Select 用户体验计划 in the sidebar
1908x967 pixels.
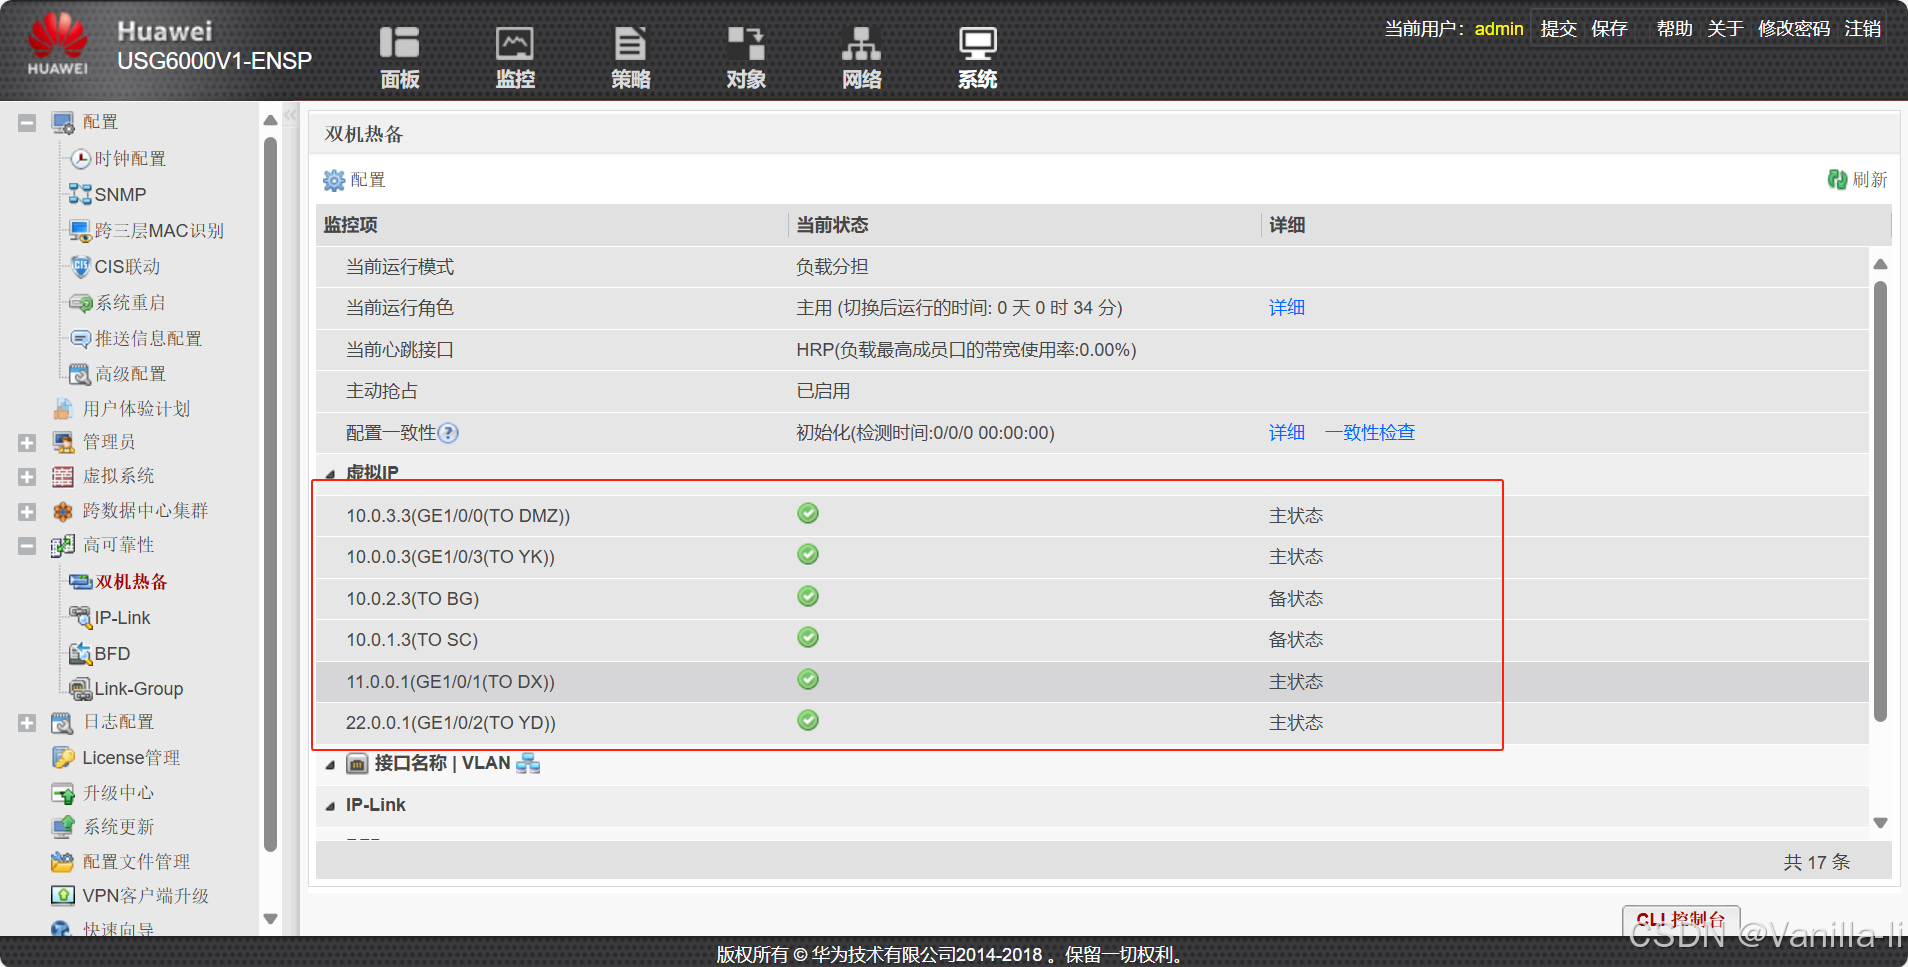tap(136, 408)
